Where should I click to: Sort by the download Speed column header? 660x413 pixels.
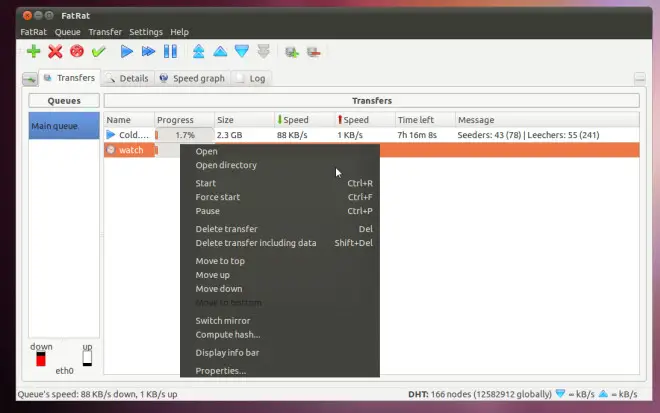(x=305, y=120)
